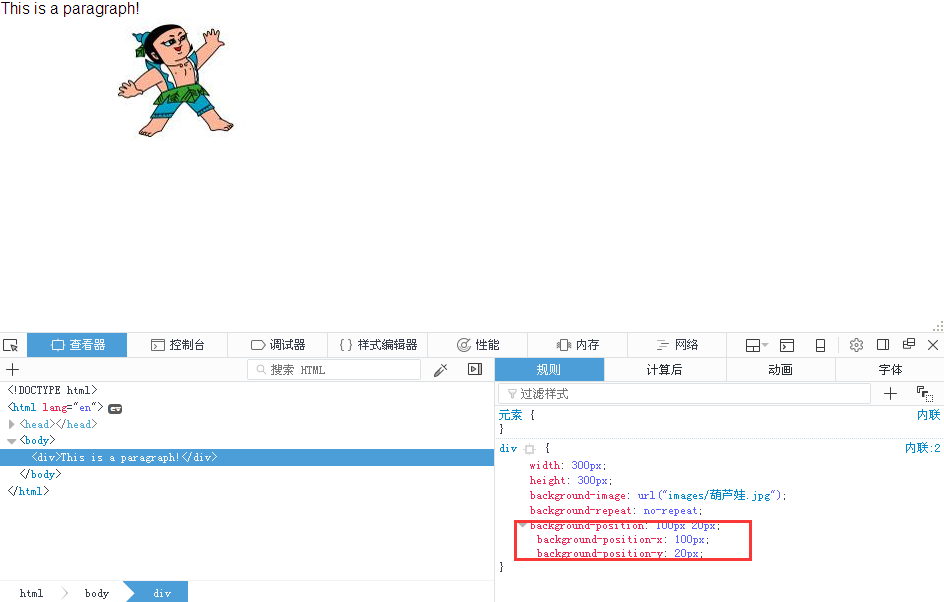Select the DOCTYPE html line
This screenshot has height=602, width=944.
52,390
